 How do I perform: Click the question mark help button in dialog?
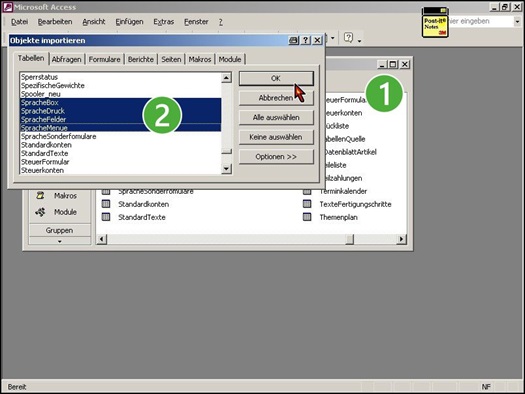[305, 41]
